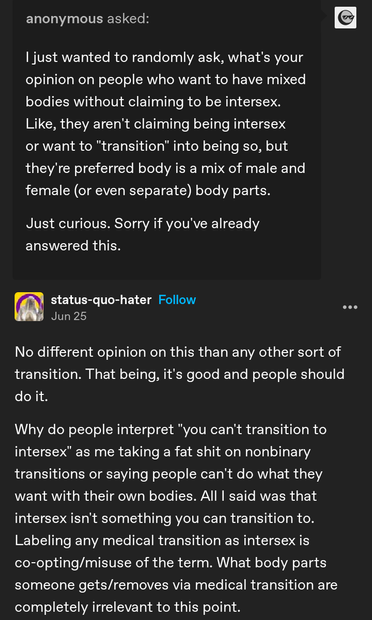
Task: Click the line 'Like, they aren't claiming being intersex'
Action: [x=155, y=124]
